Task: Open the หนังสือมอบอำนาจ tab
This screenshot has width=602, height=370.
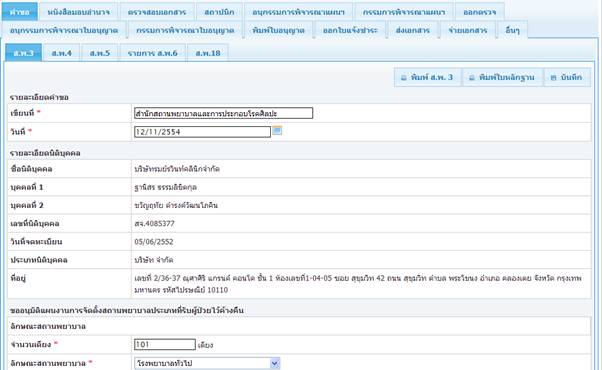Action: tap(79, 12)
